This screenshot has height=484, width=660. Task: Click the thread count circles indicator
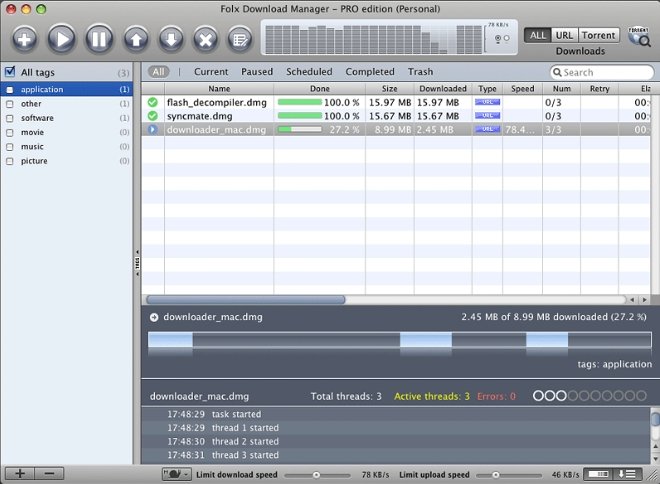click(589, 396)
